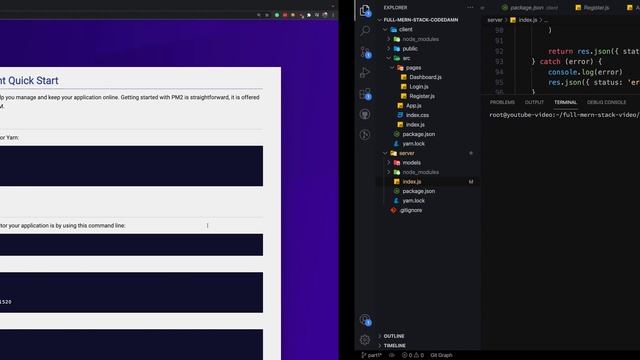Open the Extensions view in activity bar
The width and height of the screenshot is (640, 360).
pos(365,94)
